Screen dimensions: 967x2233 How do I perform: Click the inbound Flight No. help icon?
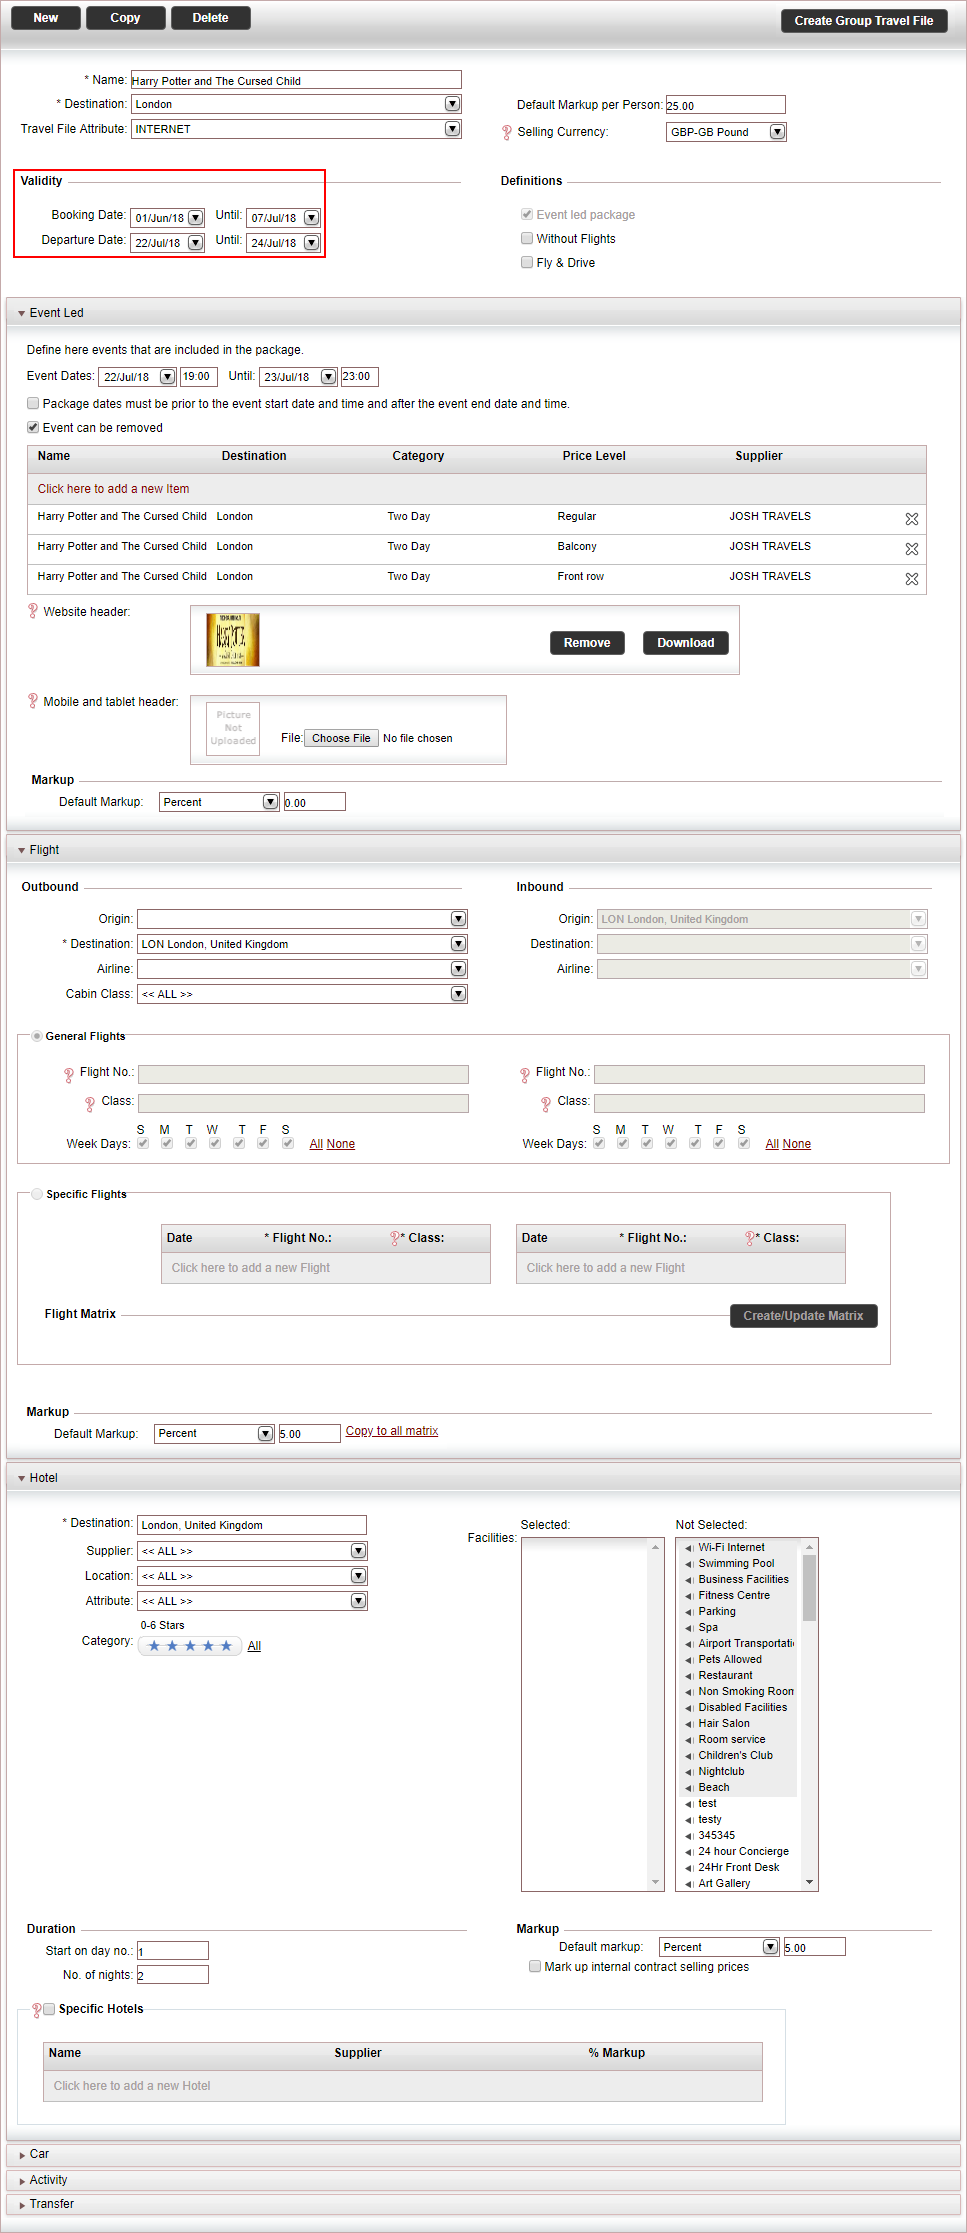[x=525, y=1075]
